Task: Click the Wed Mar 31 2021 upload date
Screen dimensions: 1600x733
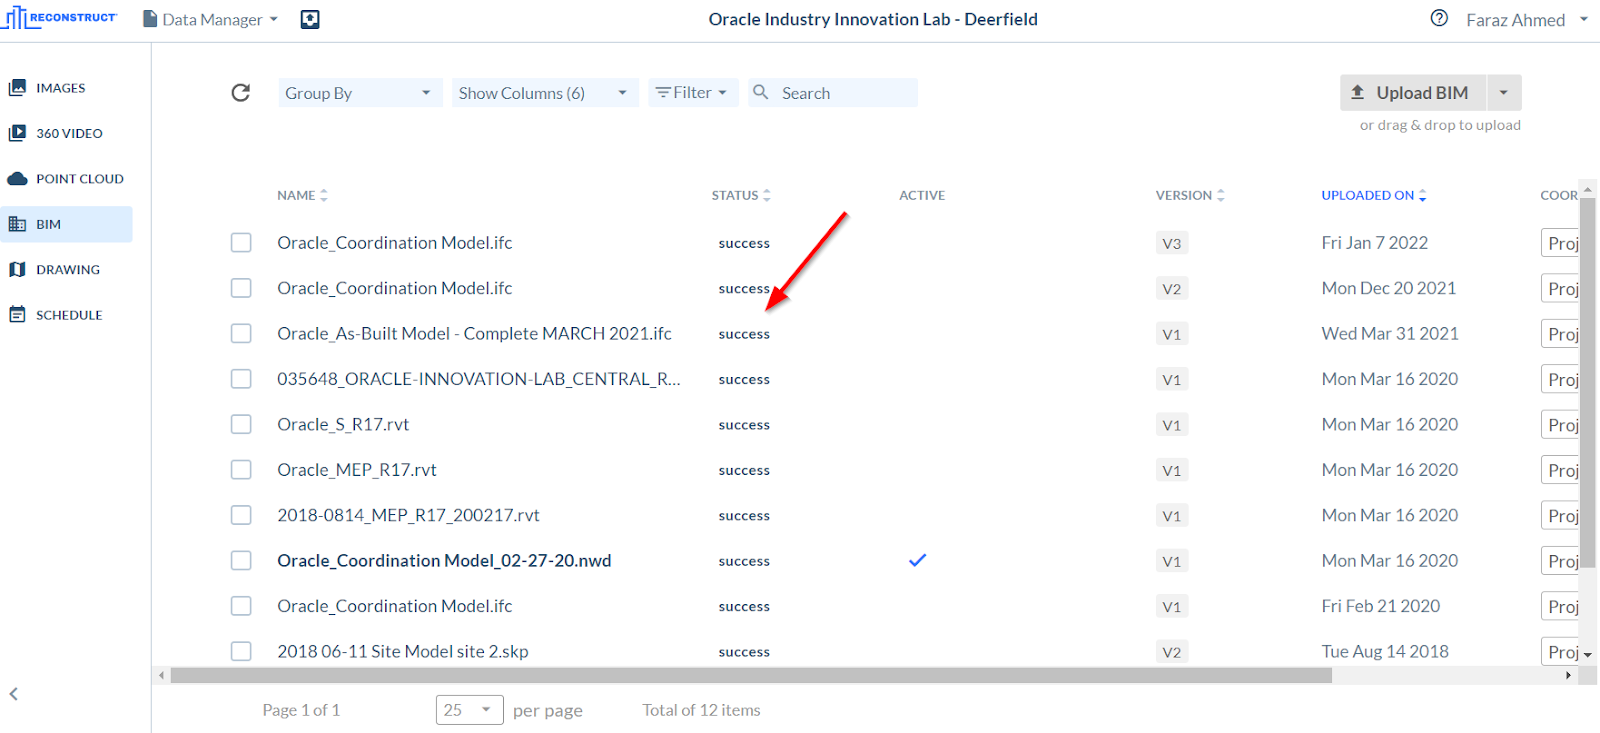Action: (1390, 333)
